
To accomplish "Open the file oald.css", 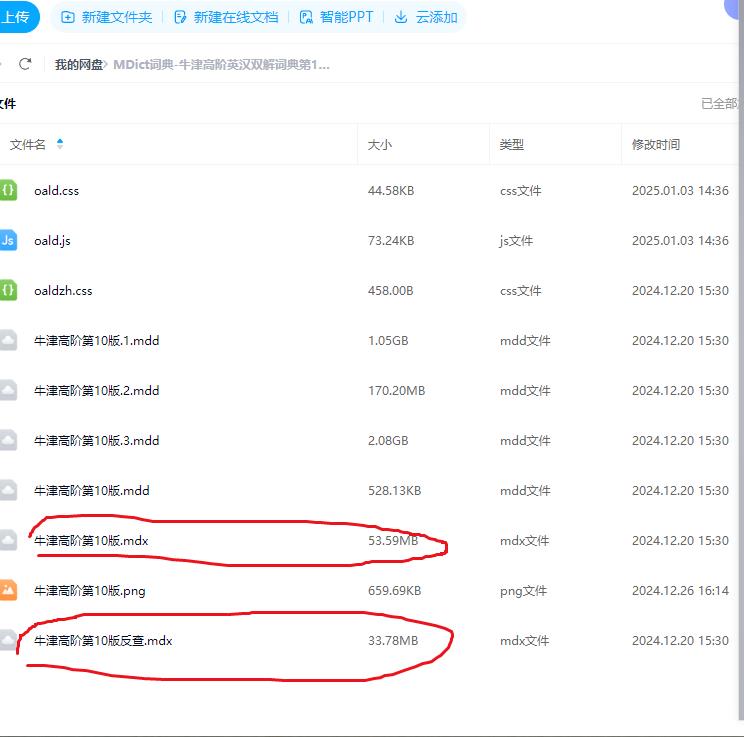I will [56, 191].
